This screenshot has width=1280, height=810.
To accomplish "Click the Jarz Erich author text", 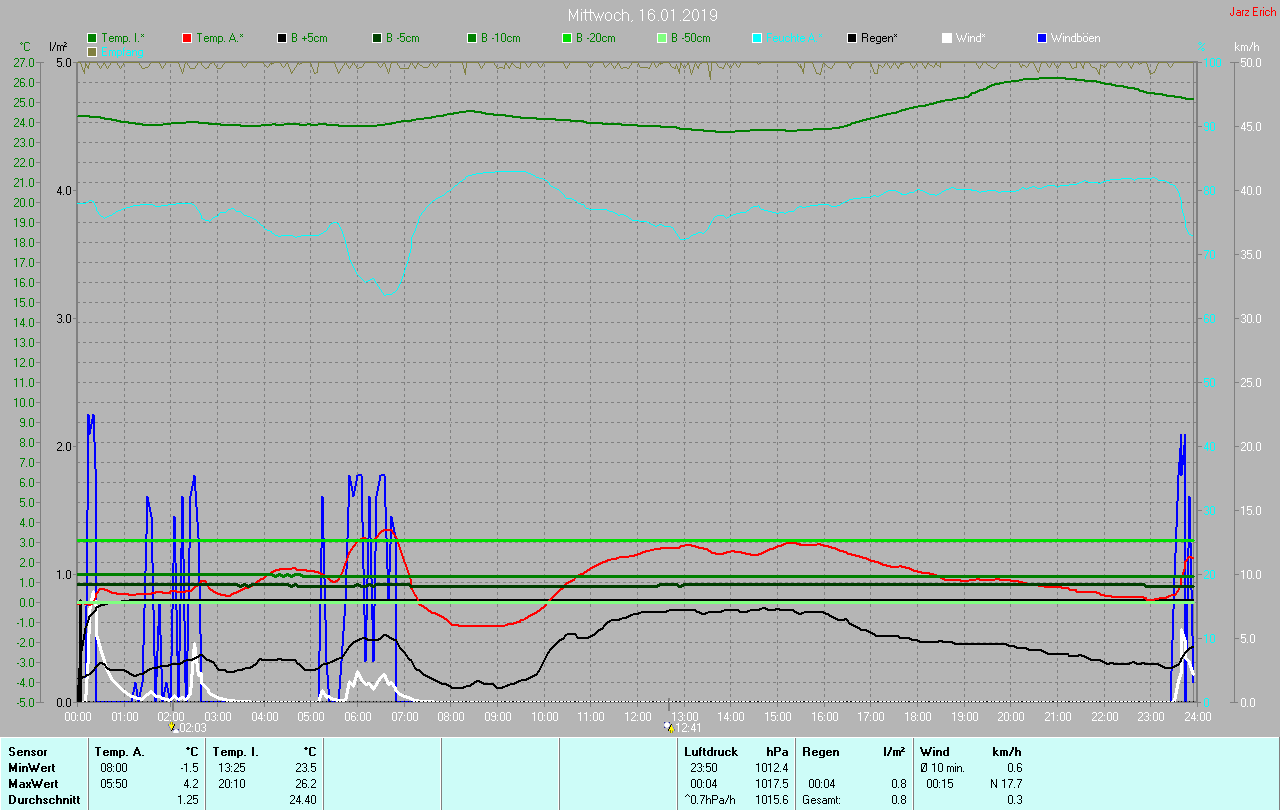I will (x=1252, y=12).
